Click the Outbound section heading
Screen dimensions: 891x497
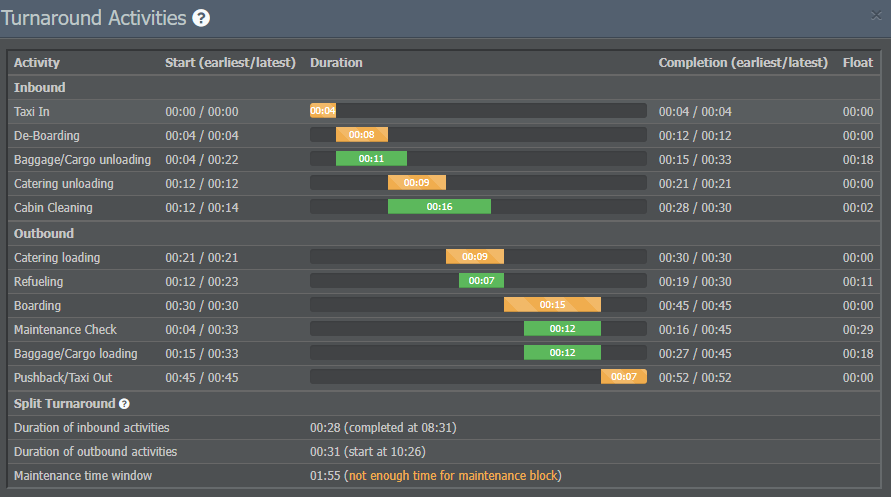click(44, 233)
